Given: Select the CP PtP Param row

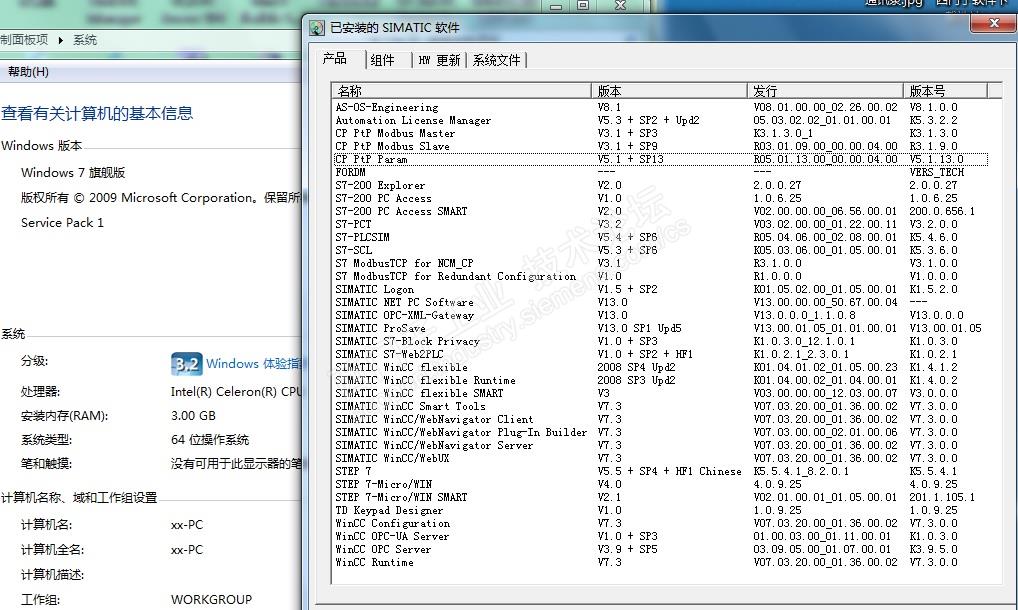Looking at the screenshot, I should coord(660,159).
